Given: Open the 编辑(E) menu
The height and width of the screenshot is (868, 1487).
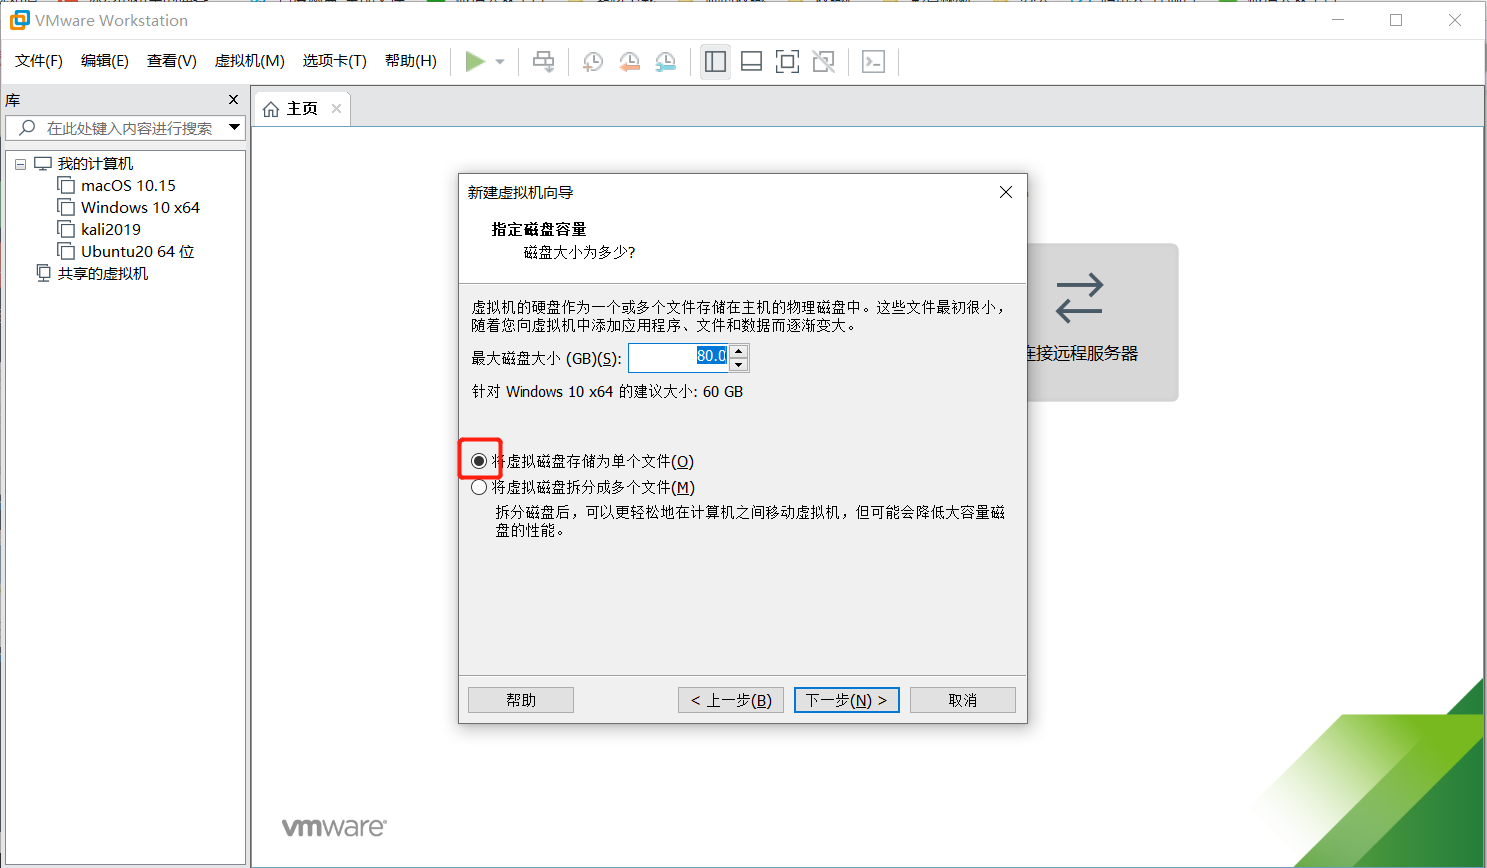Looking at the screenshot, I should tap(105, 61).
